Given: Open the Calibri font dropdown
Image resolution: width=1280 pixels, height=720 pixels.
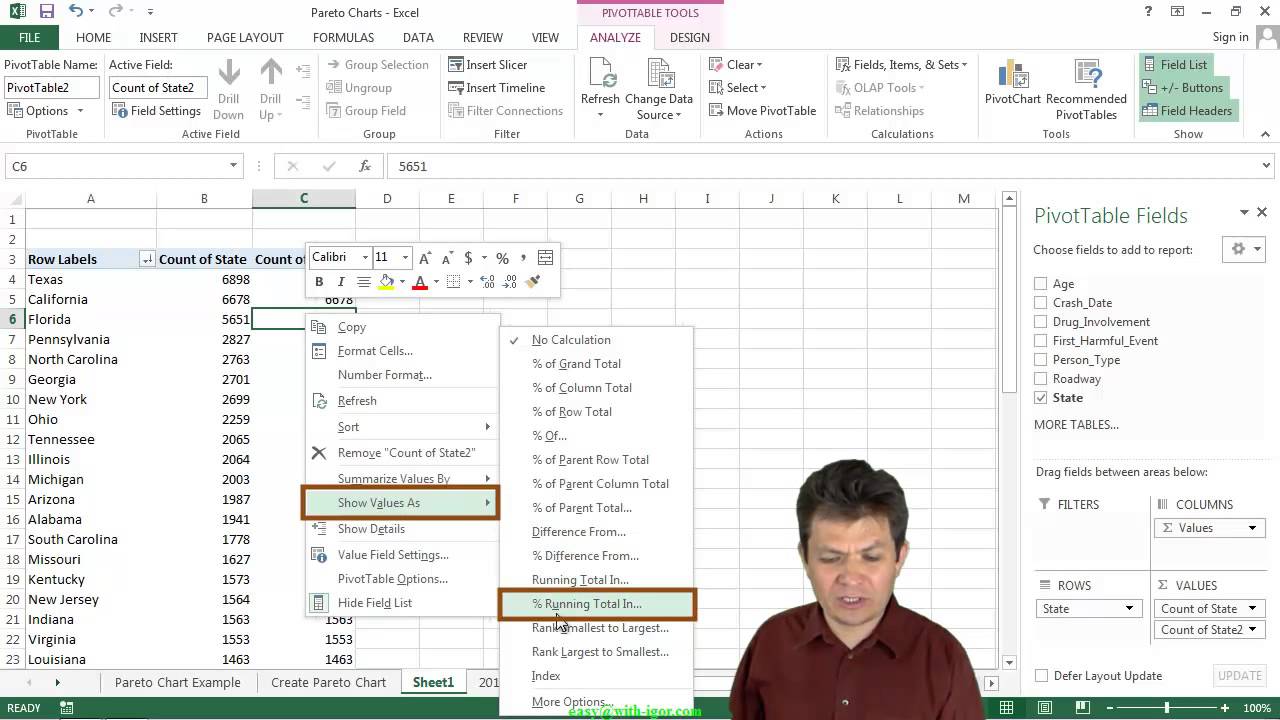Looking at the screenshot, I should point(365,258).
